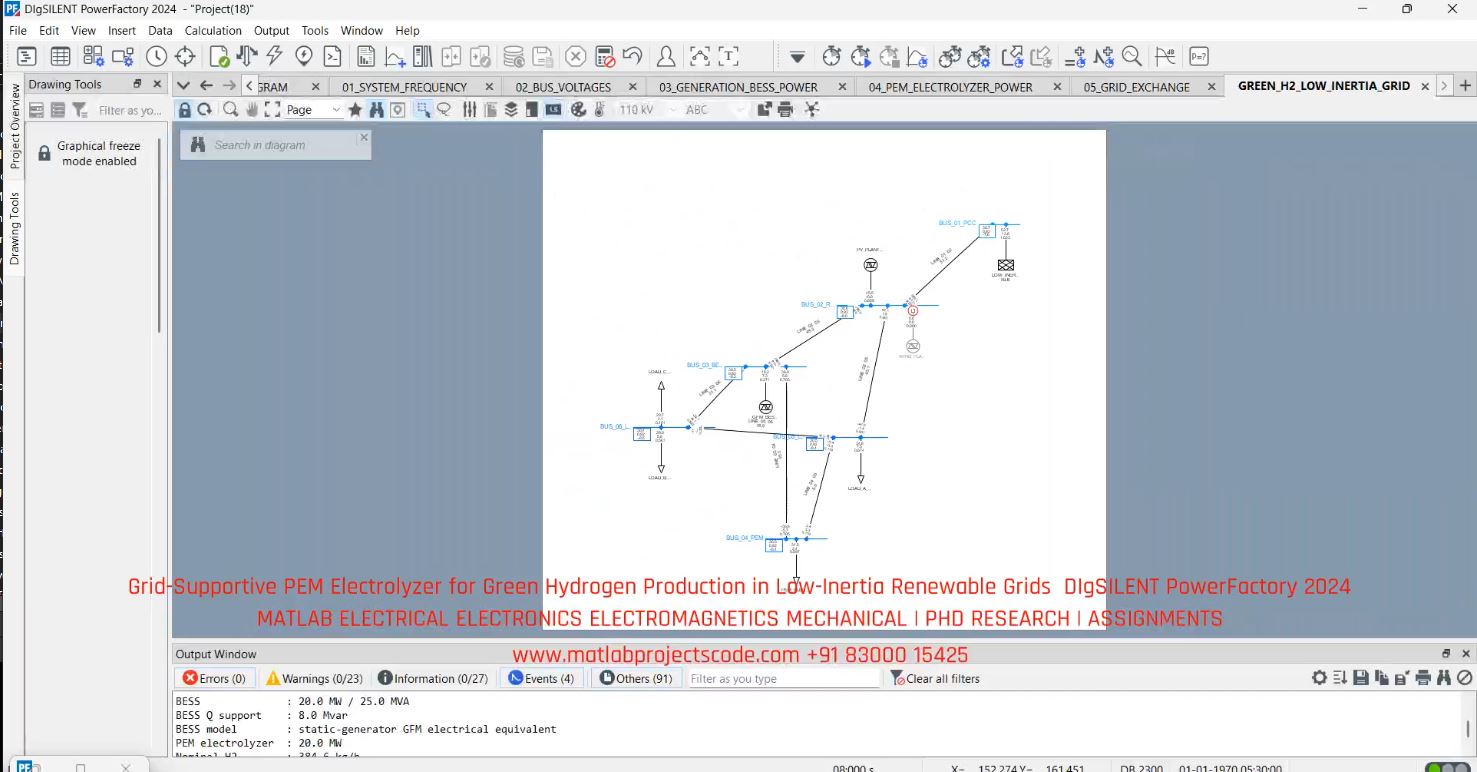Click the Calculate Load Flow icon
Viewport: 1477px width, 772px height.
[x=246, y=56]
